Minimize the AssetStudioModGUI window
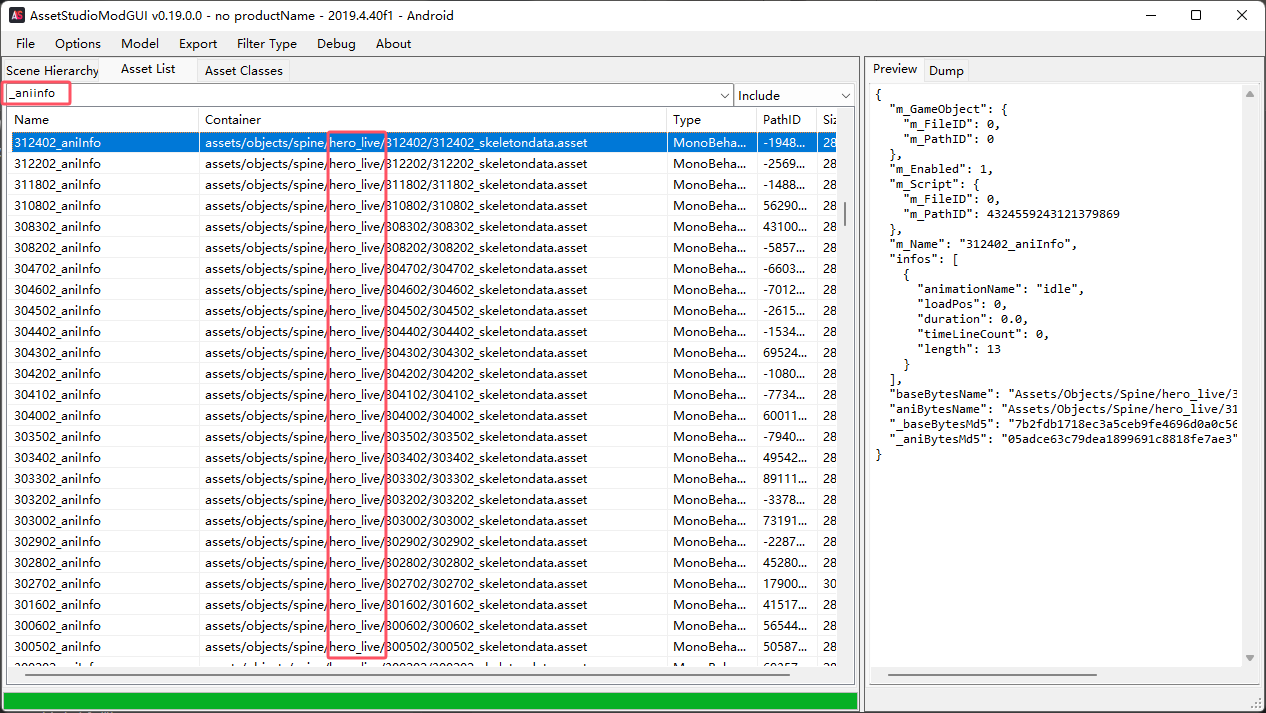The height and width of the screenshot is (713, 1266). 1151,15
